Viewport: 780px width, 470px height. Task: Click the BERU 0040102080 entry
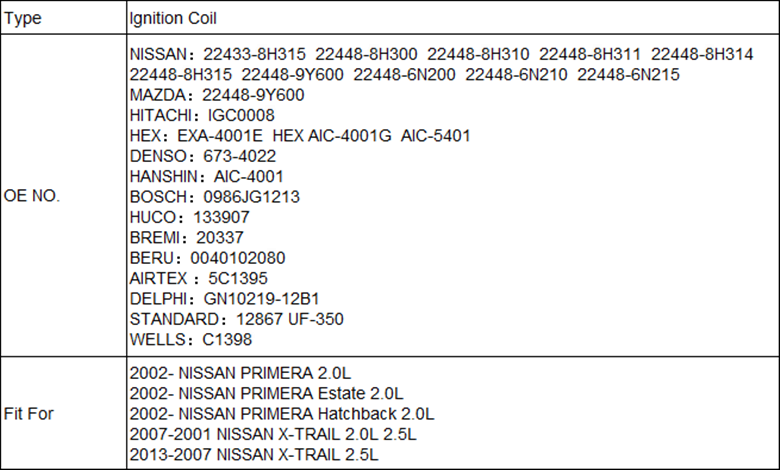click(207, 258)
